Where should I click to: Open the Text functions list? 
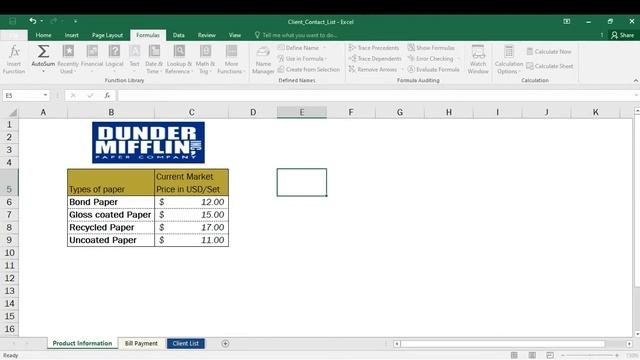tap(134, 60)
